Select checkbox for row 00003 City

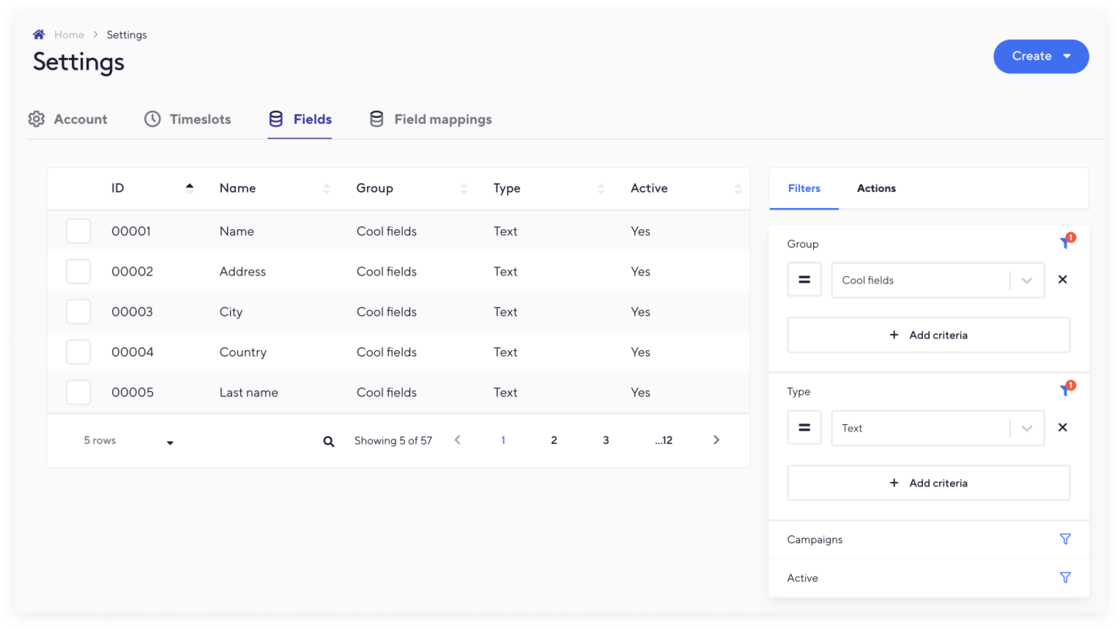point(79,311)
